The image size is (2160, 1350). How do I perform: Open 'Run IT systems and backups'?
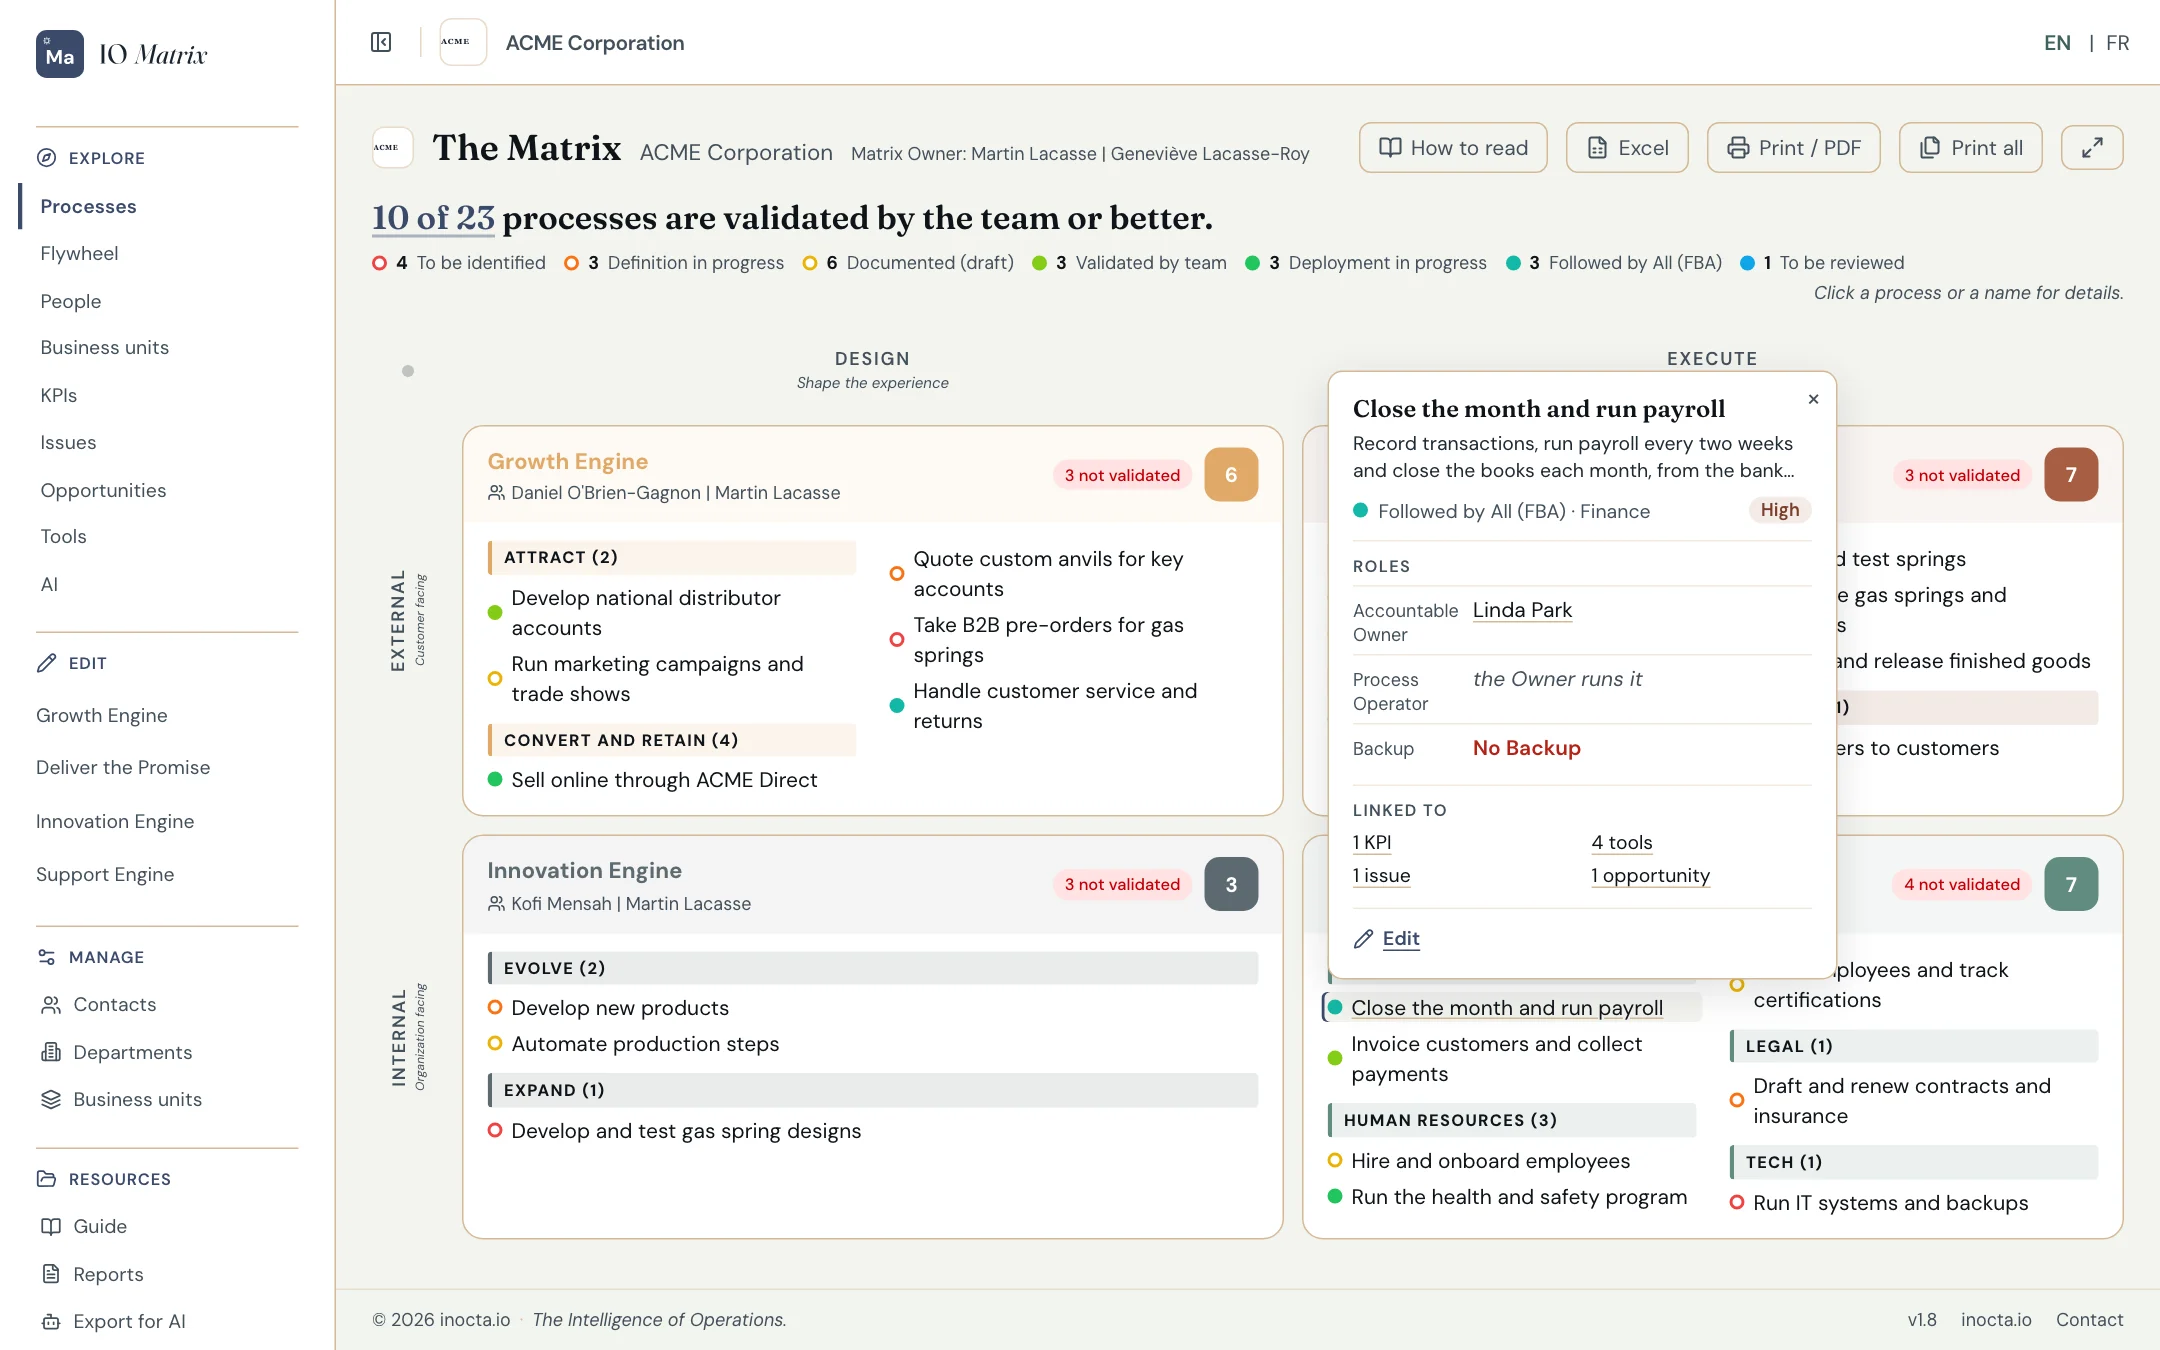(x=1890, y=1203)
